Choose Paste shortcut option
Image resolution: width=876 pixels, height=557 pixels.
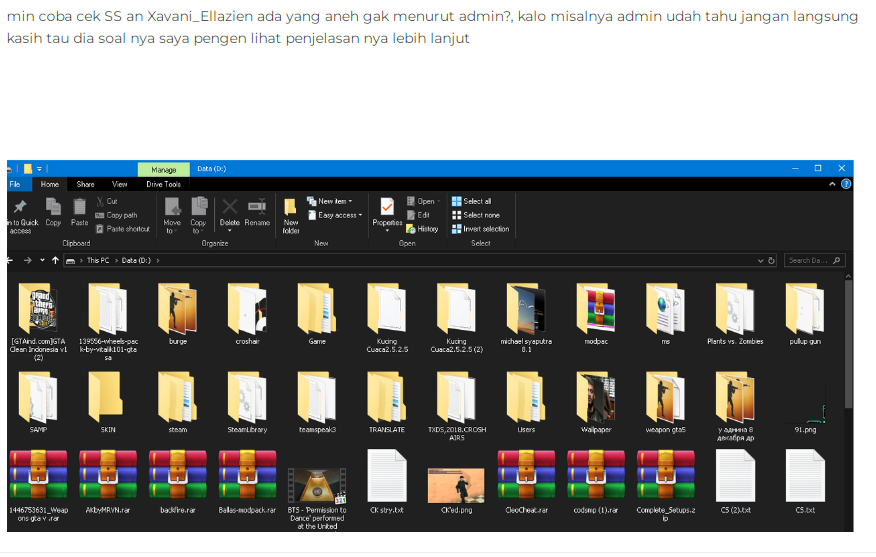(122, 229)
